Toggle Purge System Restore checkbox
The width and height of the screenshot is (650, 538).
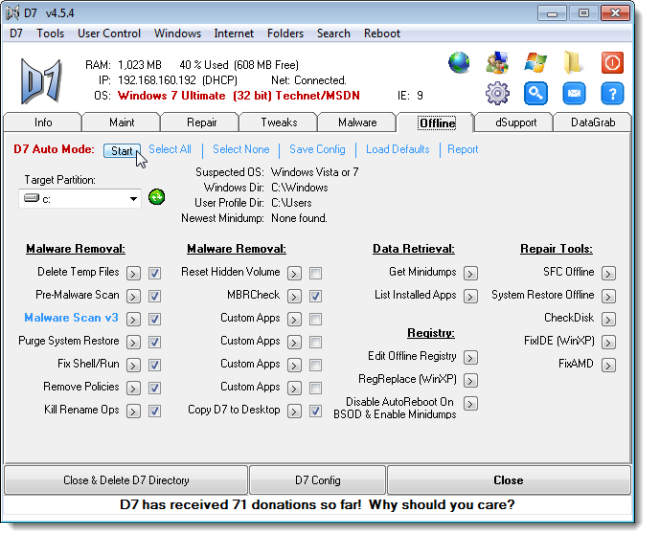click(155, 342)
